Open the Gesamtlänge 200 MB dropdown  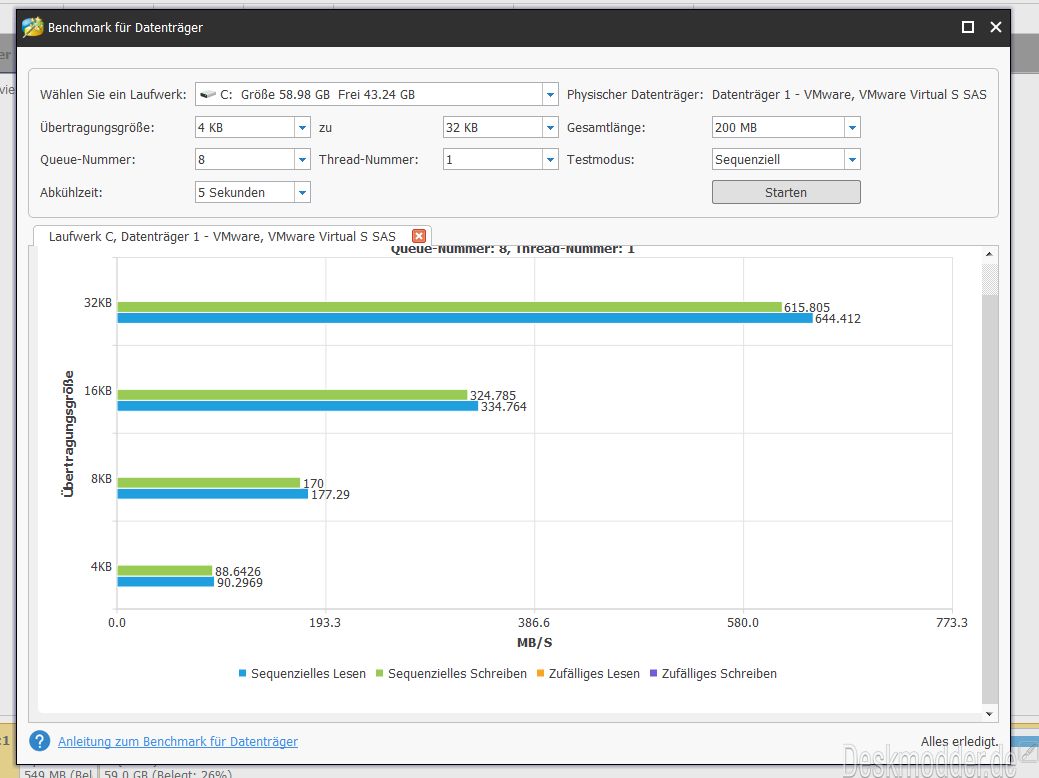852,127
